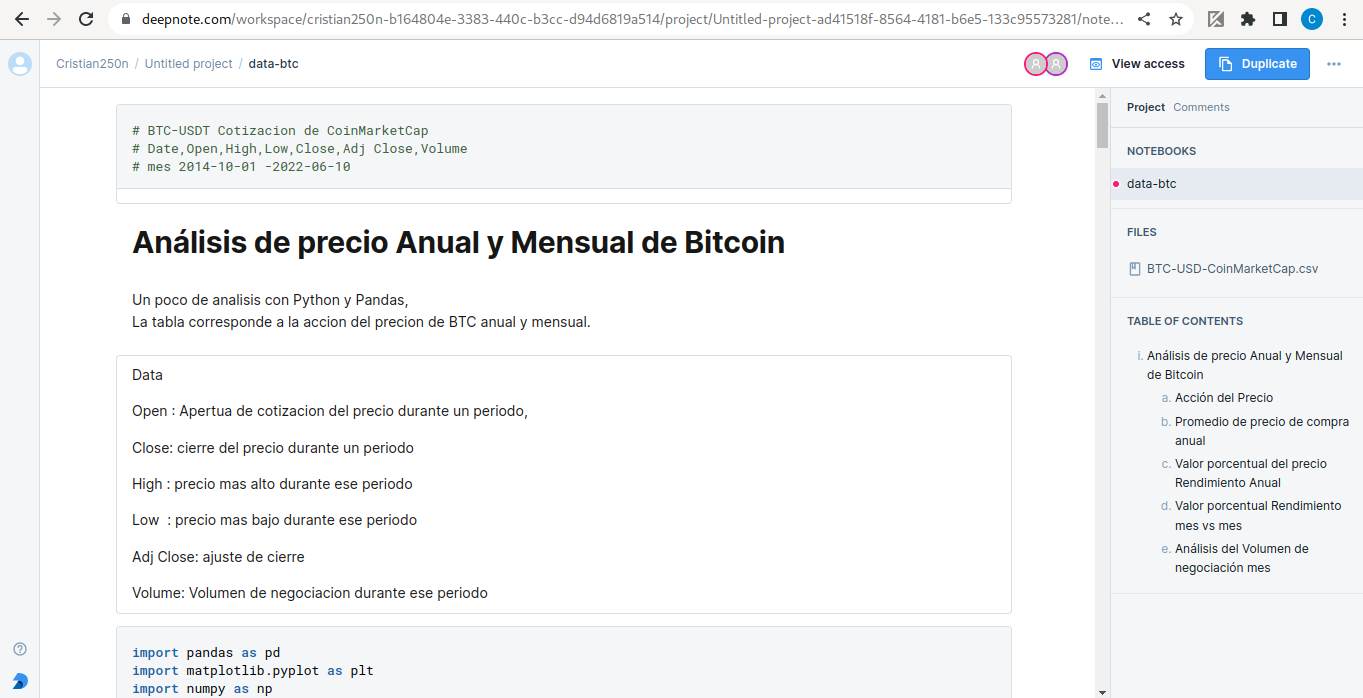Image resolution: width=1363 pixels, height=698 pixels.
Task: Jump to Acción del Precio section
Action: click(1223, 398)
